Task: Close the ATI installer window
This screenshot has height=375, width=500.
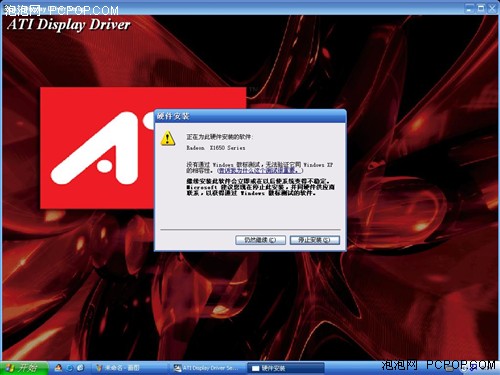Action: 492,8
